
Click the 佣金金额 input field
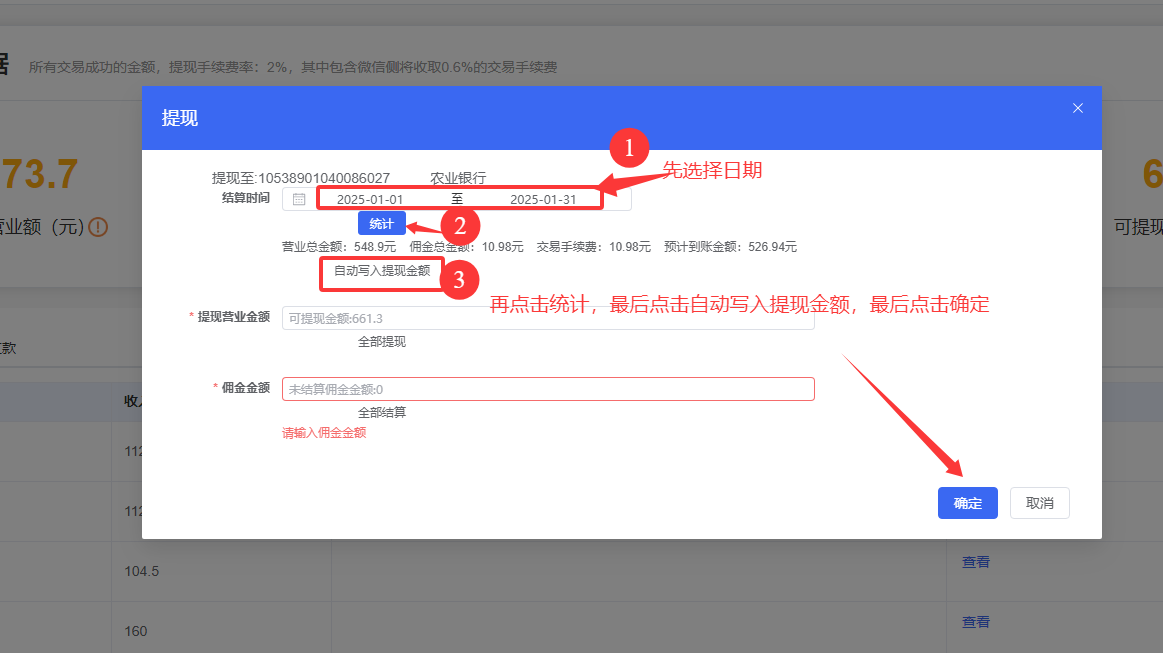pyautogui.click(x=548, y=389)
